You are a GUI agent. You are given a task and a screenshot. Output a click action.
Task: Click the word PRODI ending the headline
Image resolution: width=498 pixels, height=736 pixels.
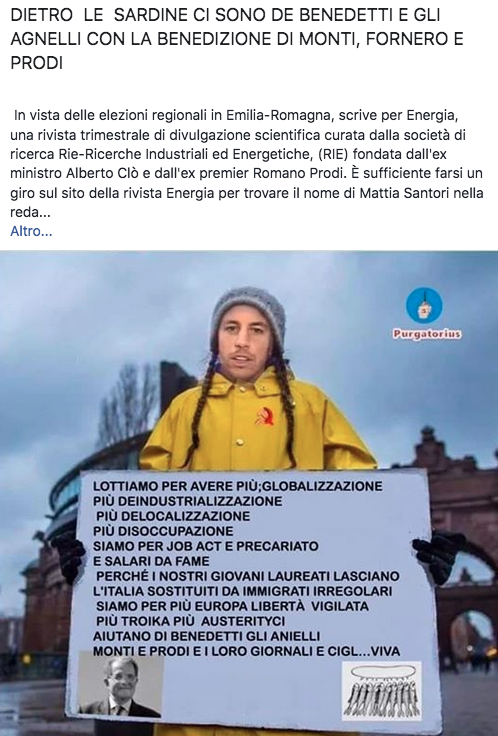point(36,63)
